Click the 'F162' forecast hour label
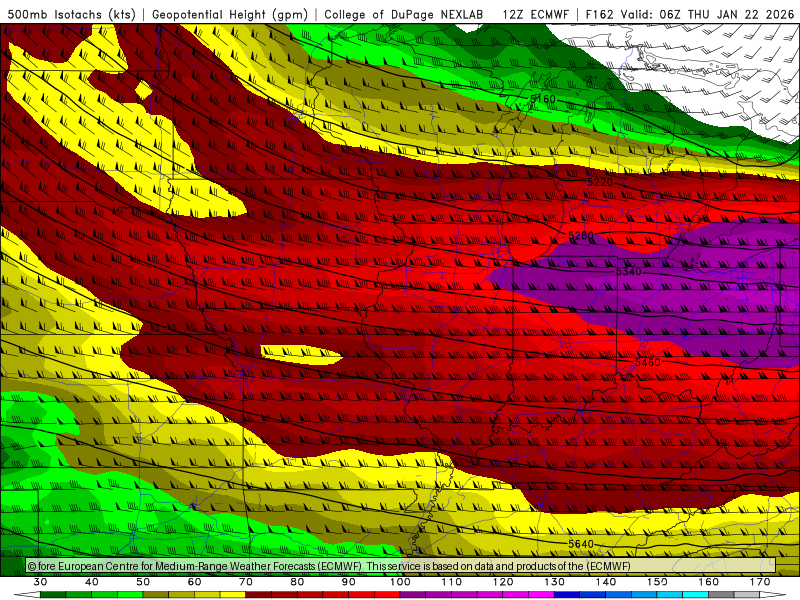 pyautogui.click(x=599, y=14)
